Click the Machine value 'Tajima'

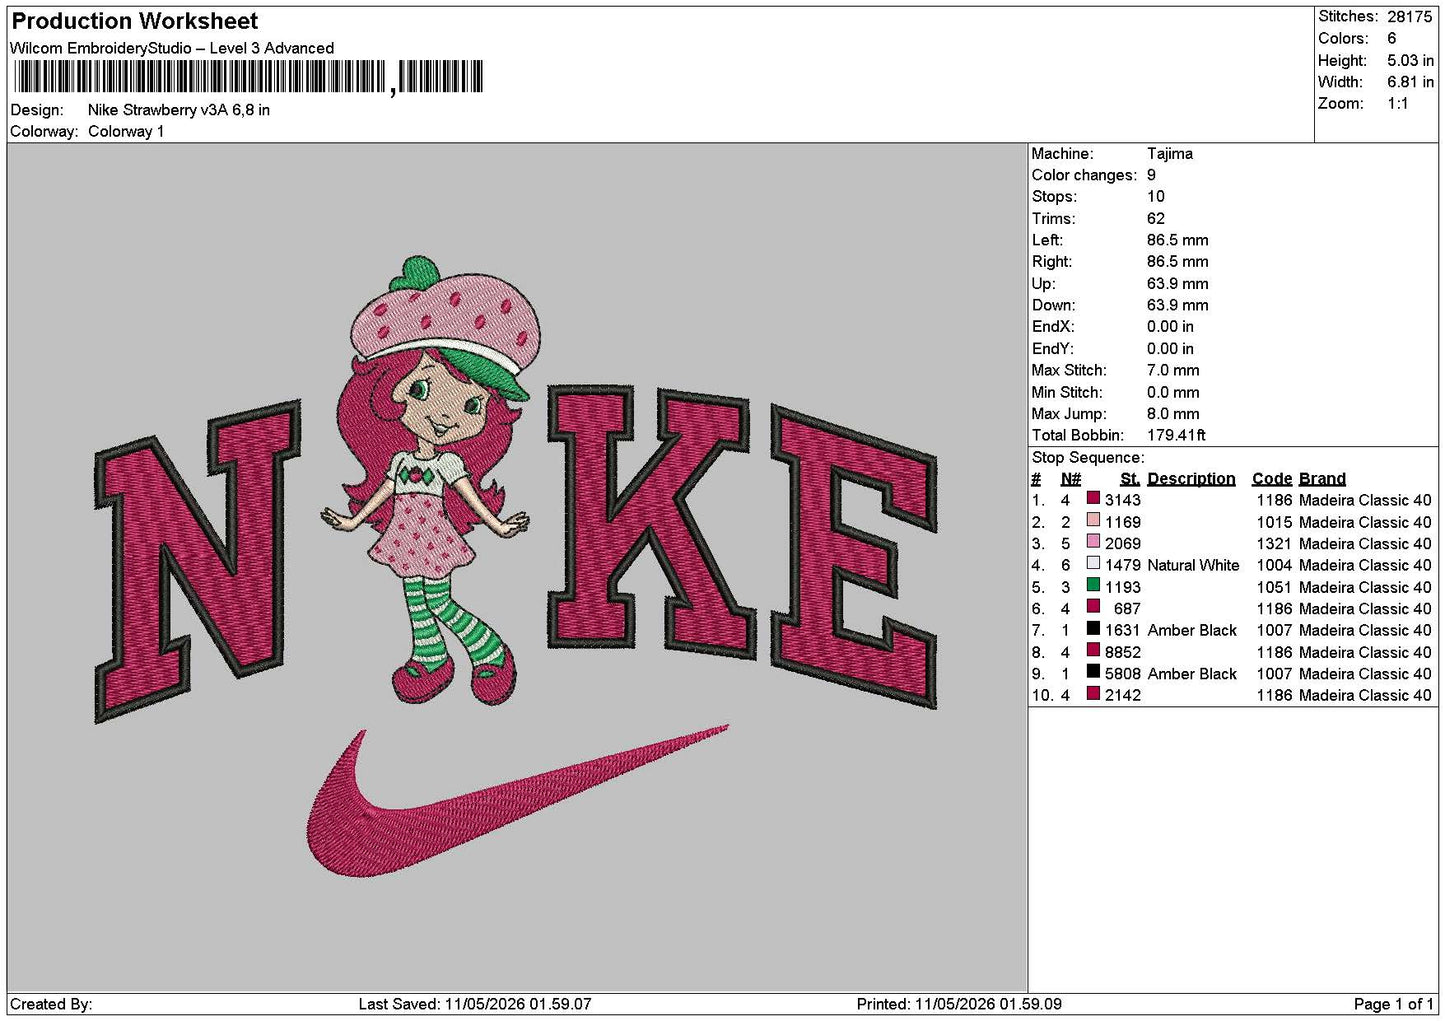[1170, 154]
